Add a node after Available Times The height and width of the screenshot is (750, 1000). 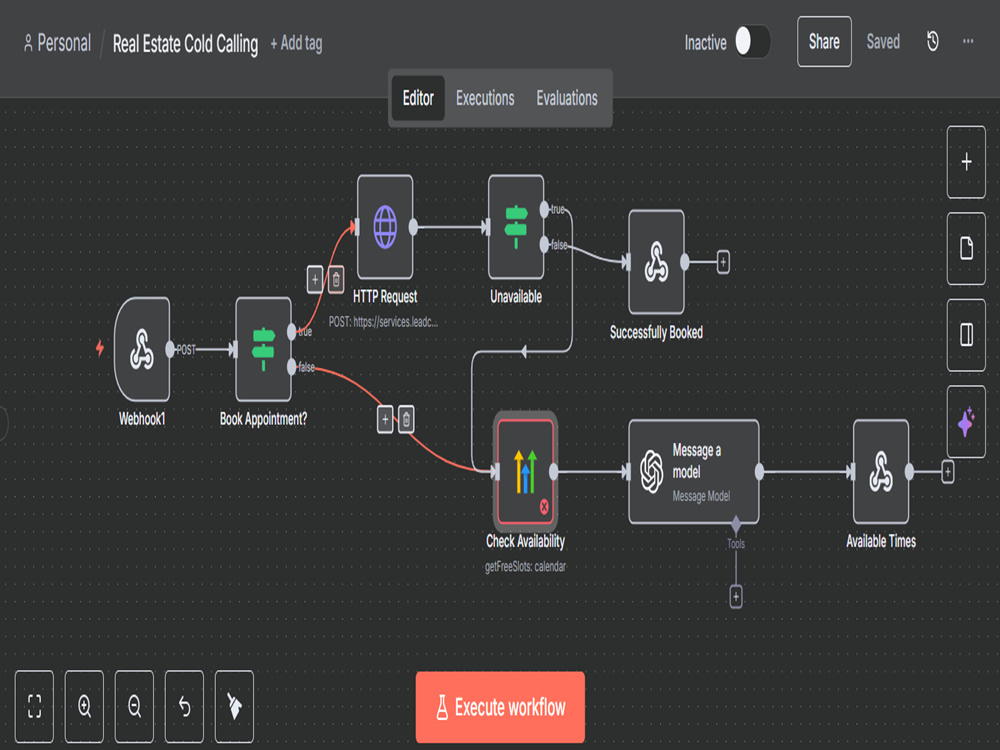948,472
